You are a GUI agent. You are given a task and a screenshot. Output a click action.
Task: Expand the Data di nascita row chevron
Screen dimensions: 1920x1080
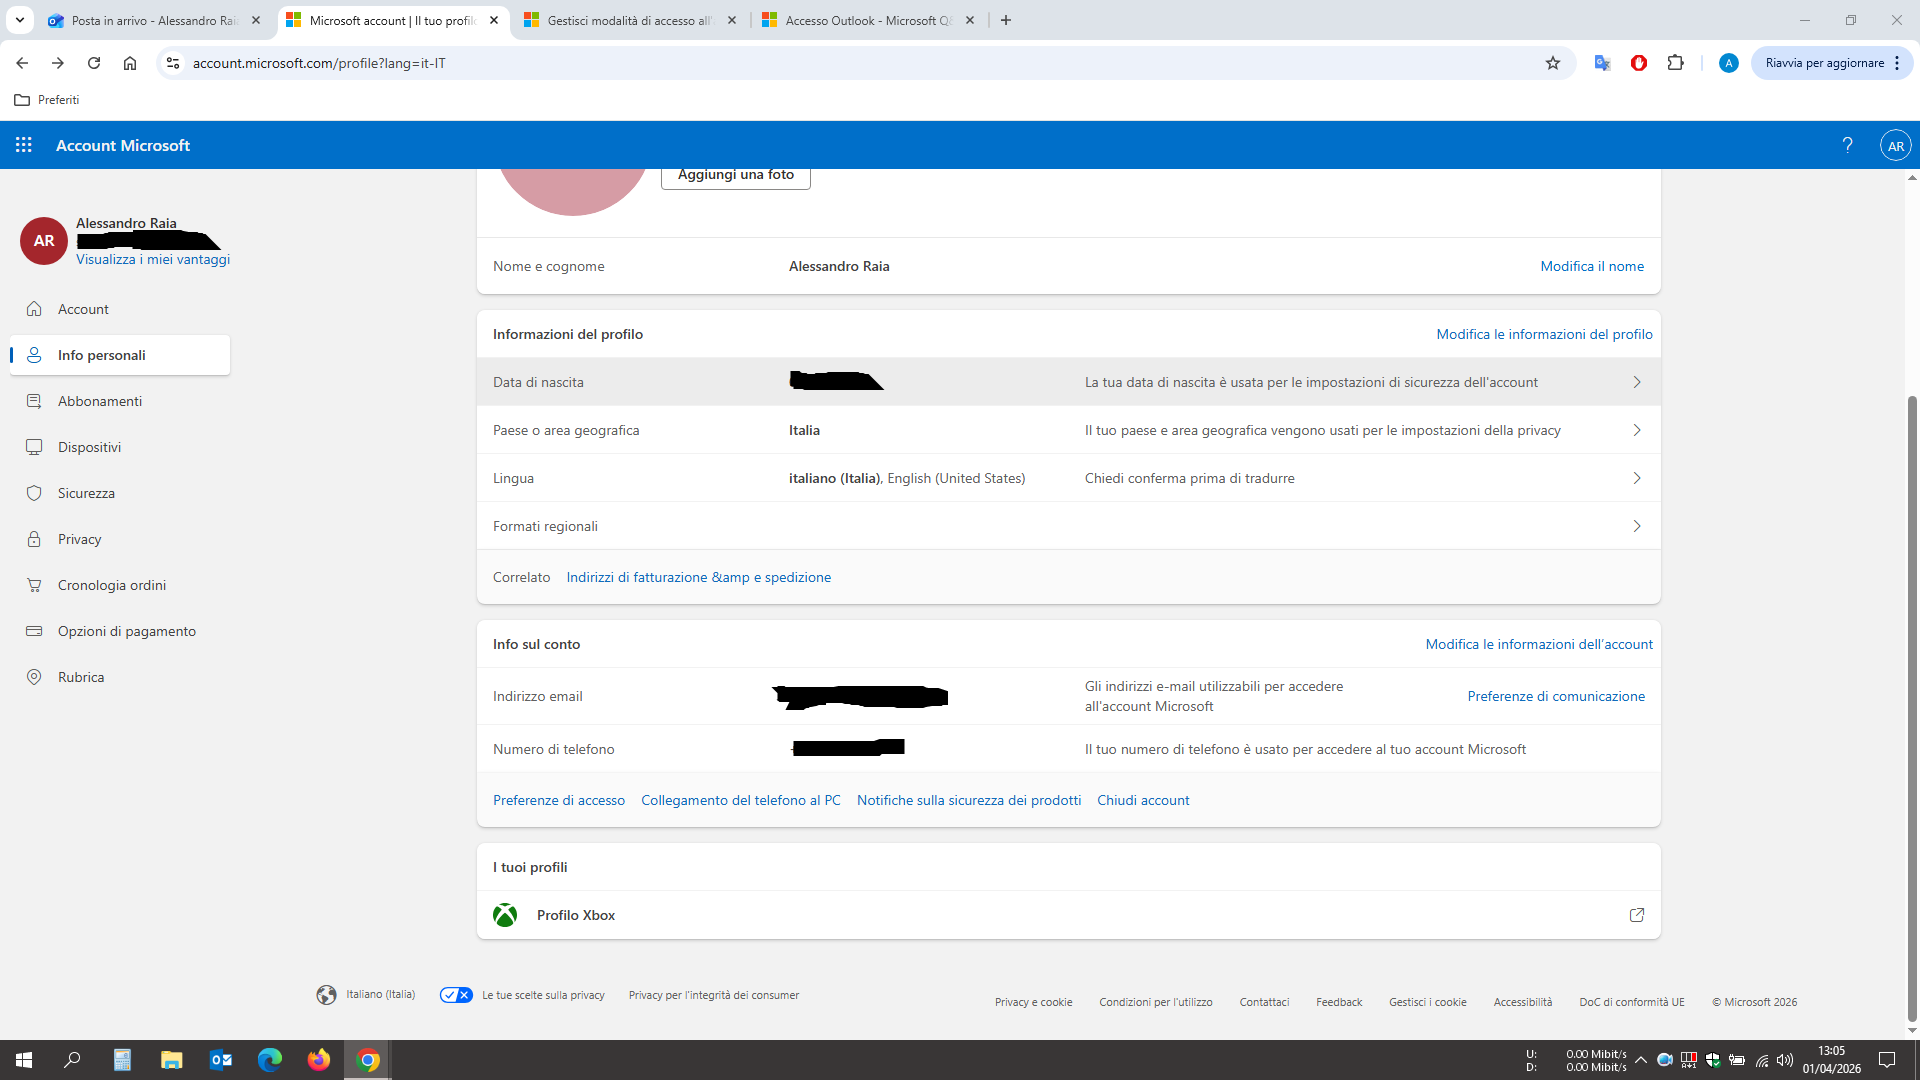[x=1637, y=382]
